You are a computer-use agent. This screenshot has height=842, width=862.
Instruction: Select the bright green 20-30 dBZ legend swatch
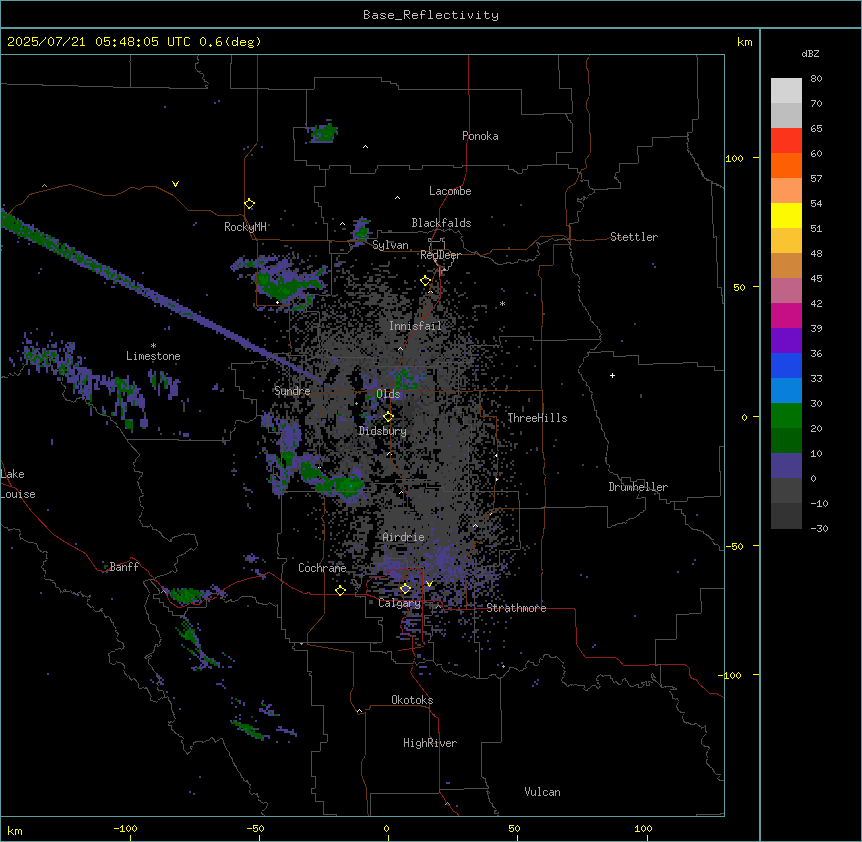[x=786, y=416]
